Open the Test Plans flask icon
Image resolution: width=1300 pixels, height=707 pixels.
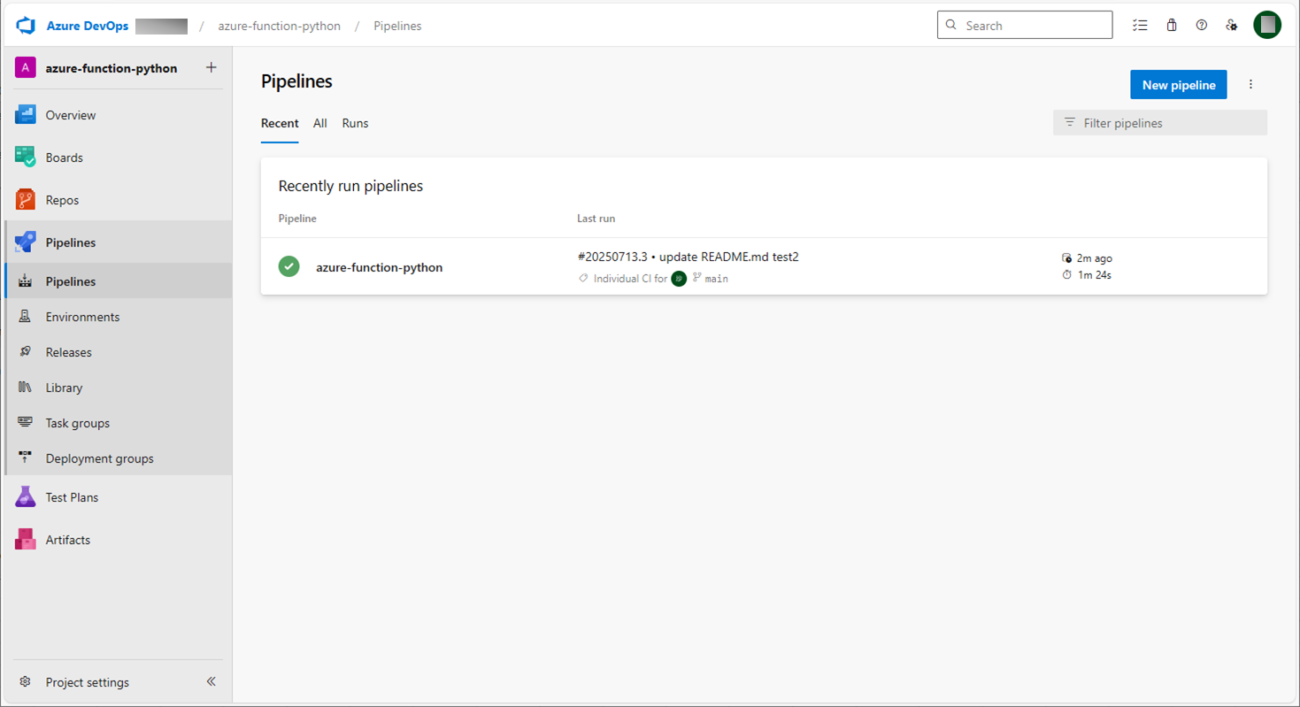(25, 497)
